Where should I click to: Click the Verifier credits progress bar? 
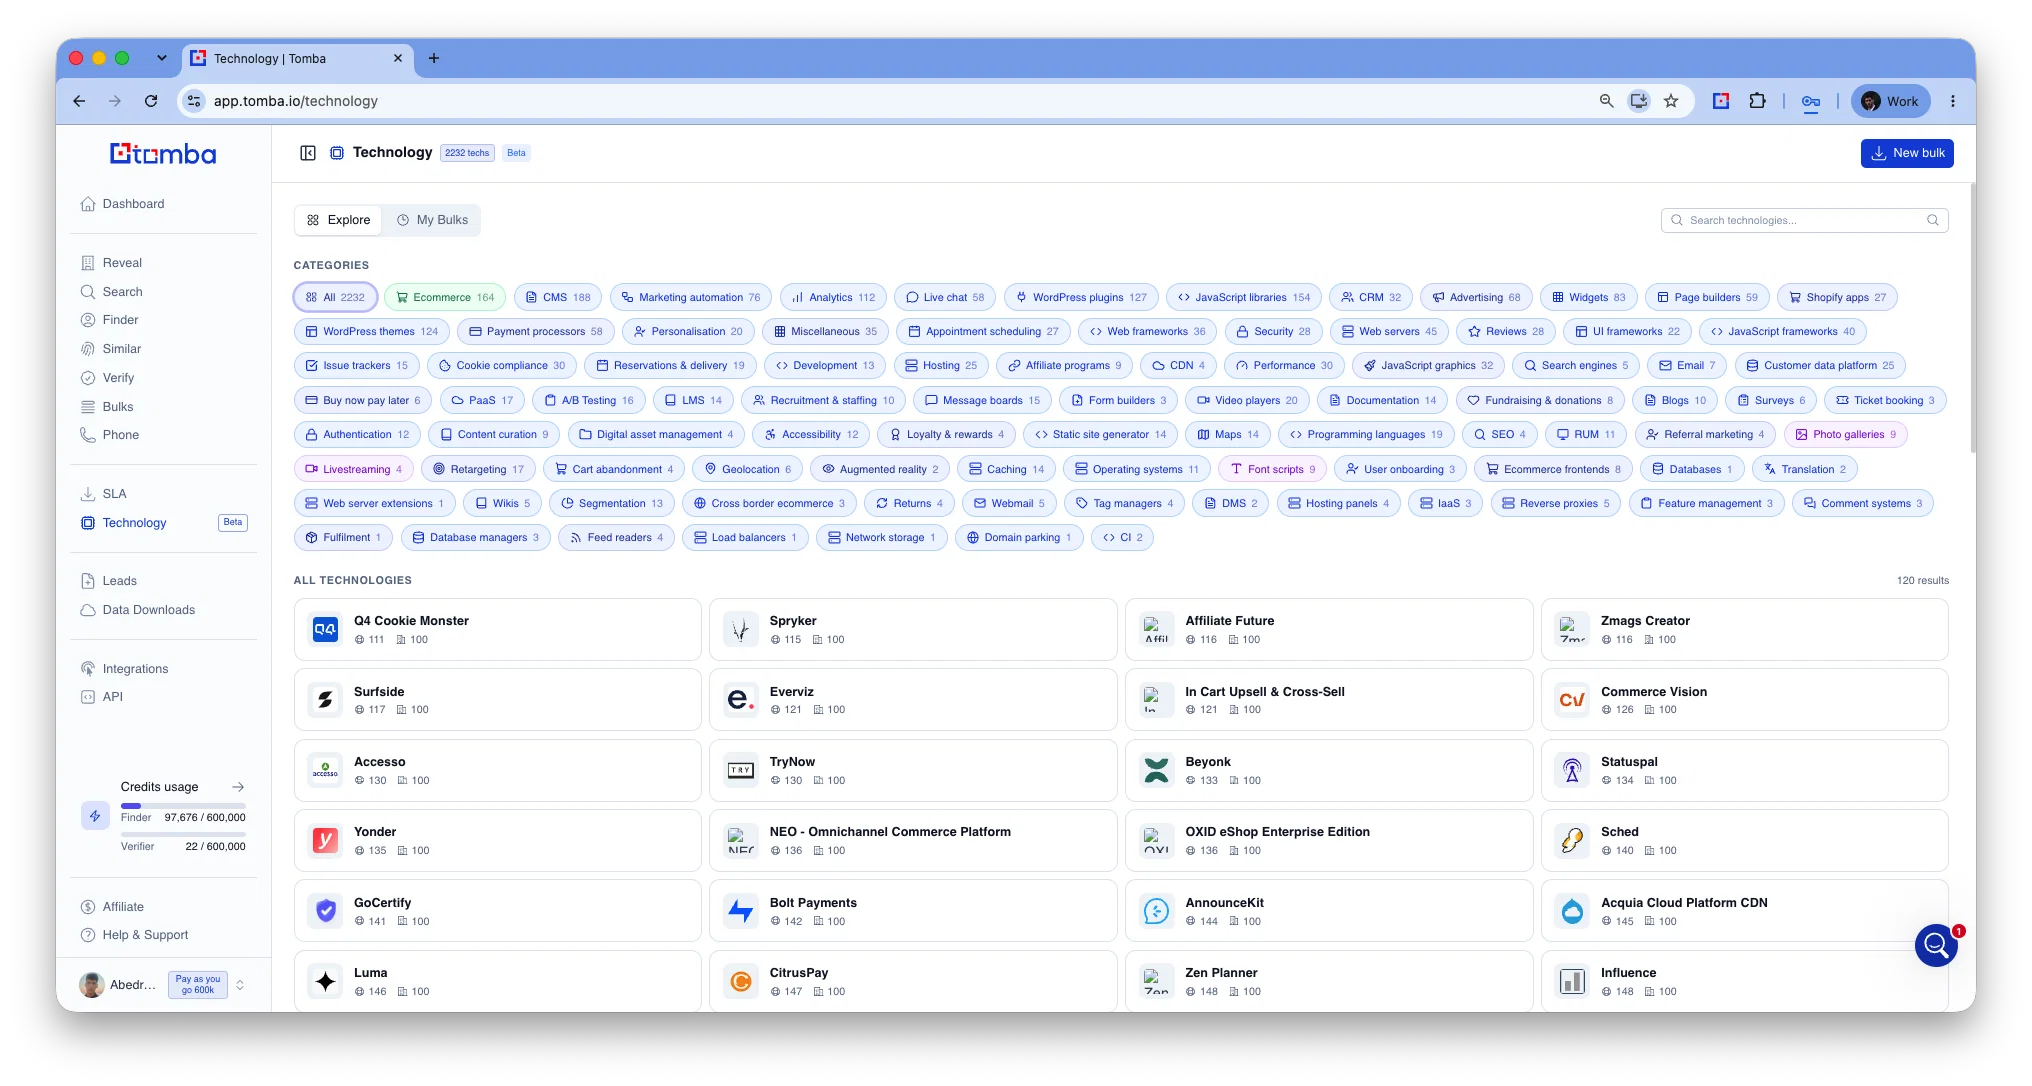click(183, 834)
